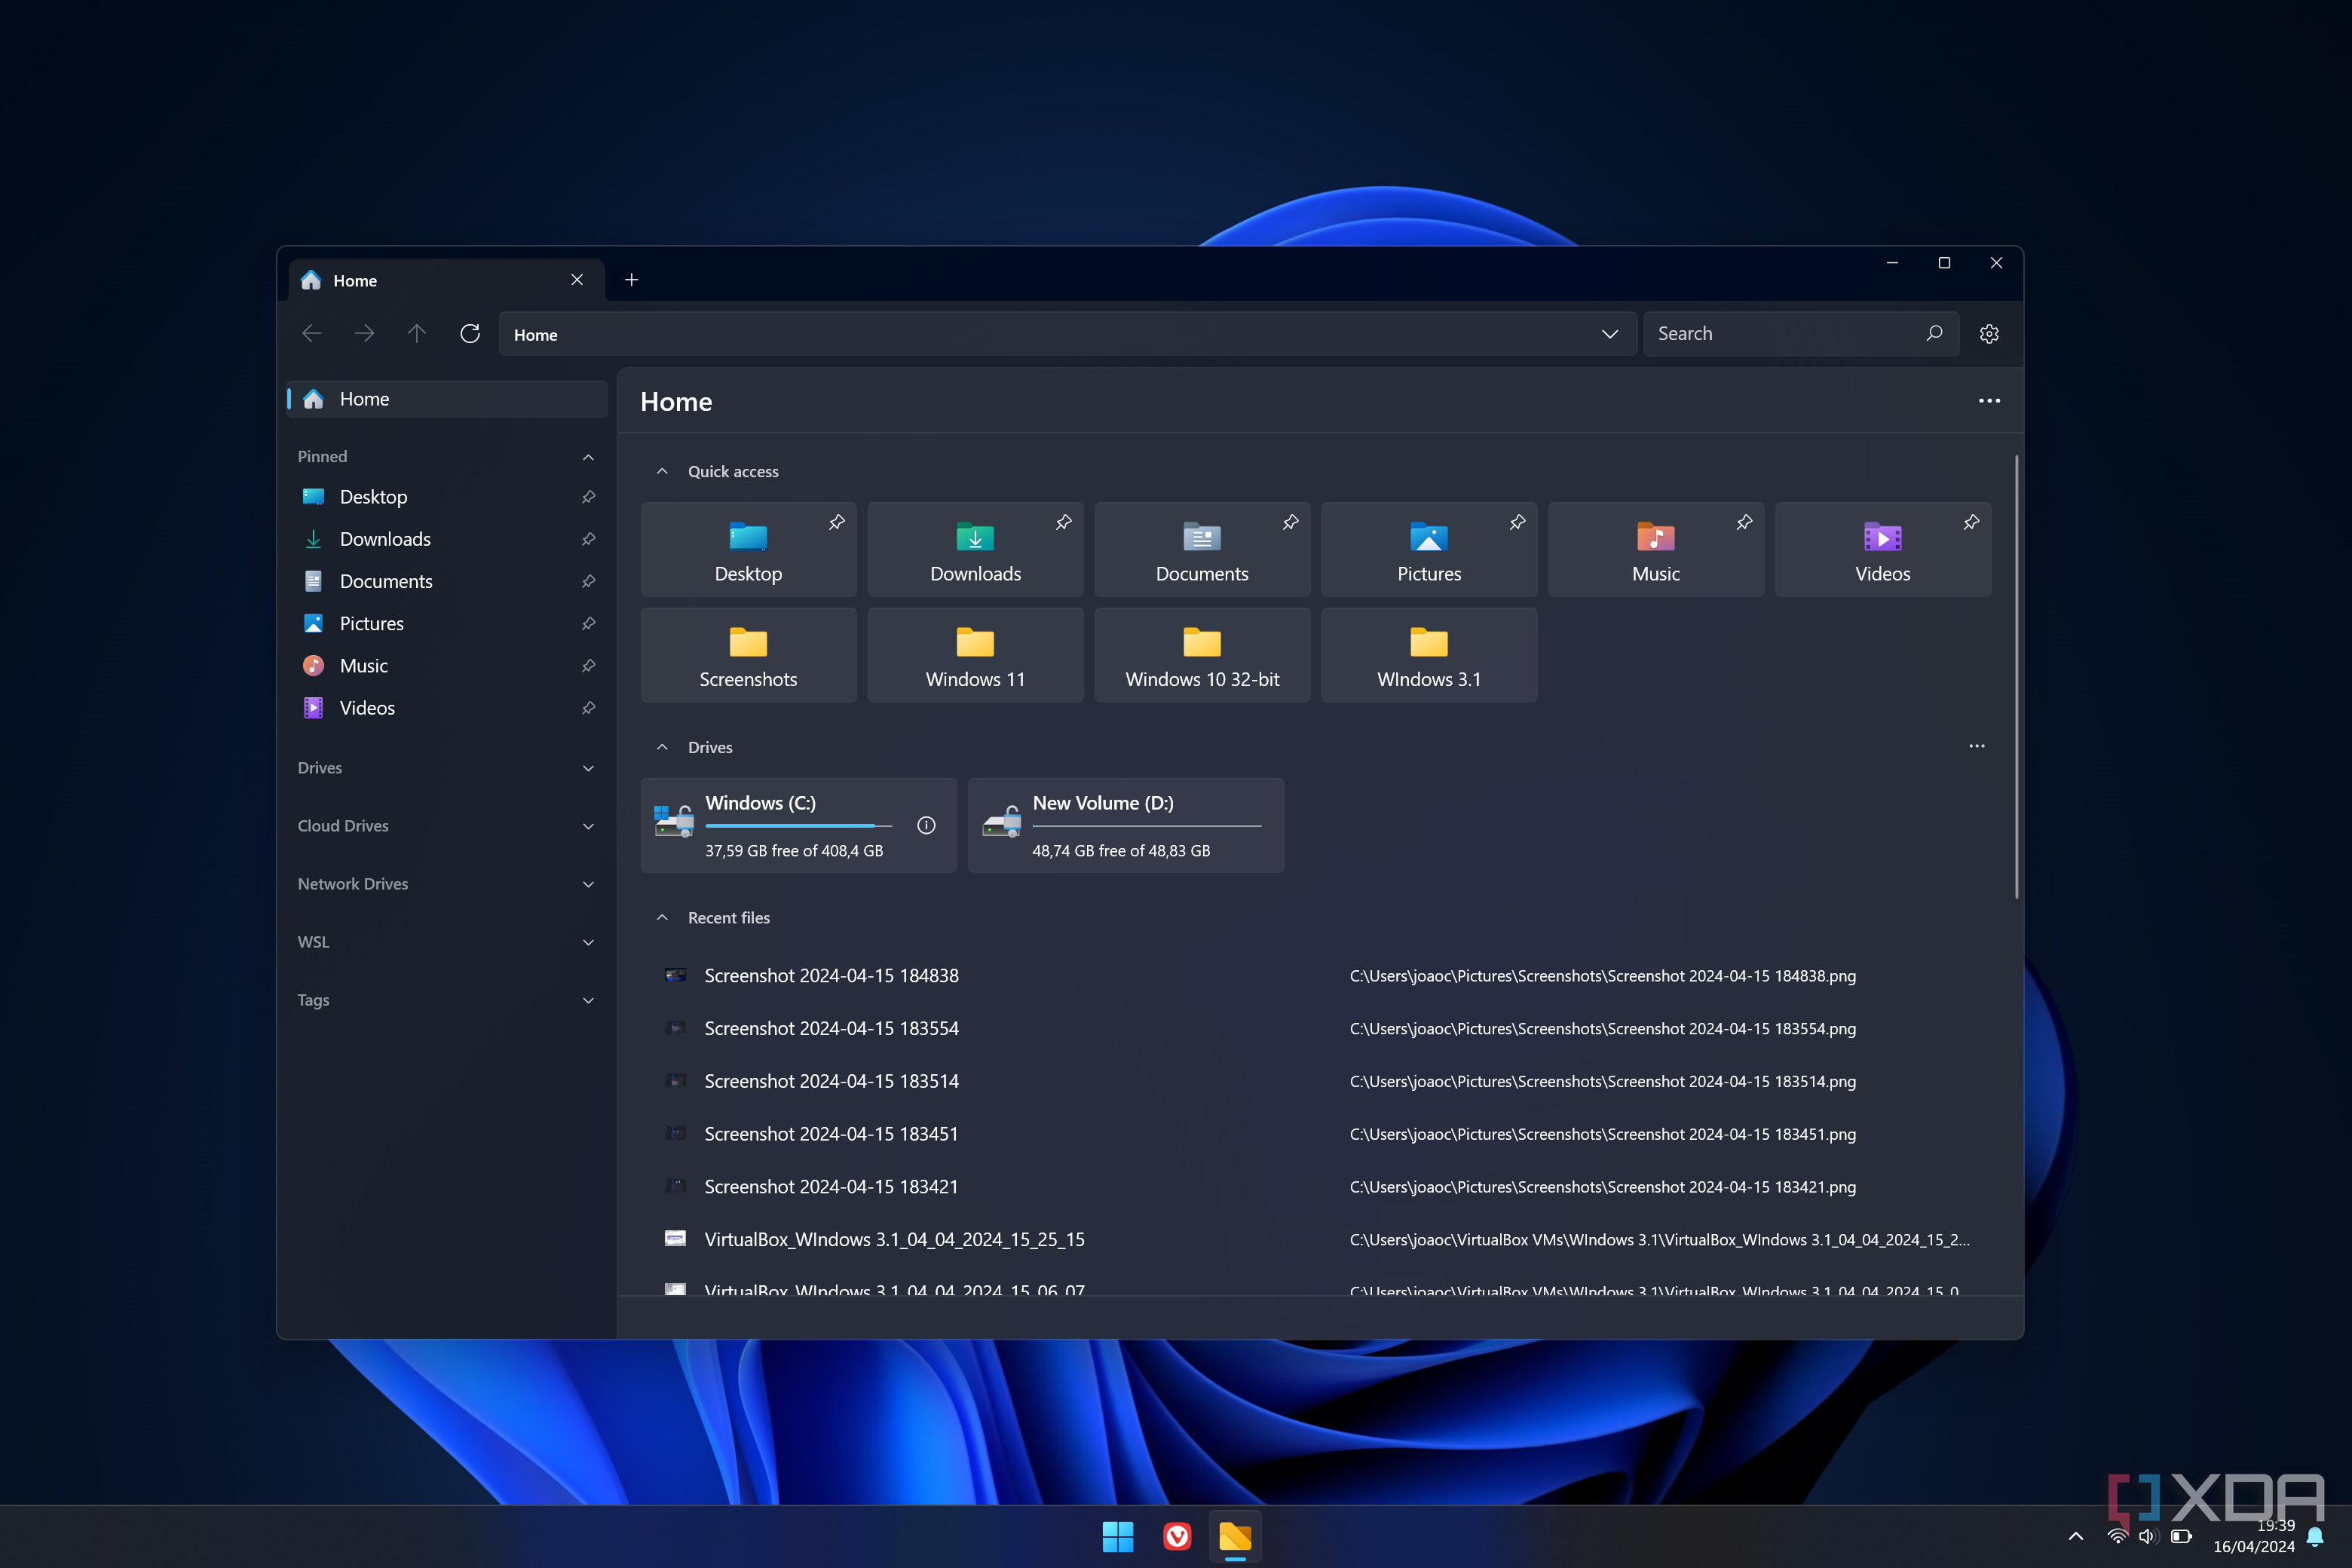
Task: Open the Documents quick access tile
Action: pyautogui.click(x=1202, y=549)
